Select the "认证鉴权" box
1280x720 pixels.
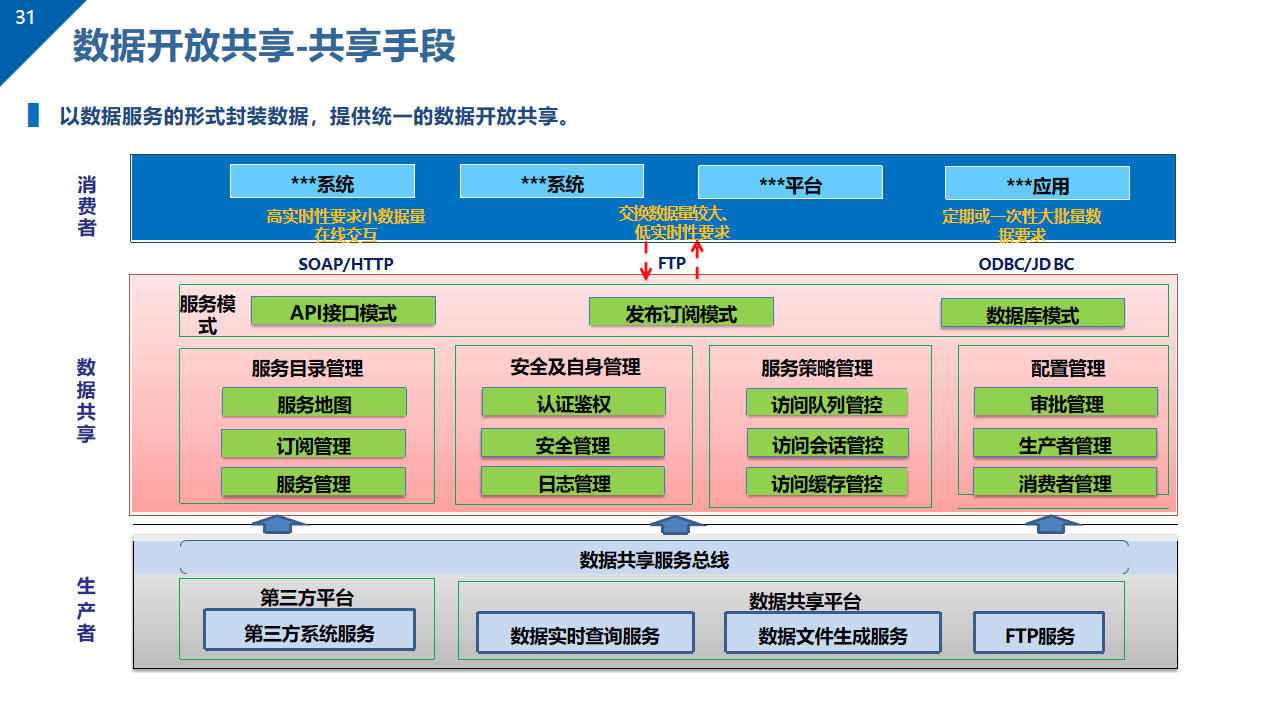pos(573,402)
